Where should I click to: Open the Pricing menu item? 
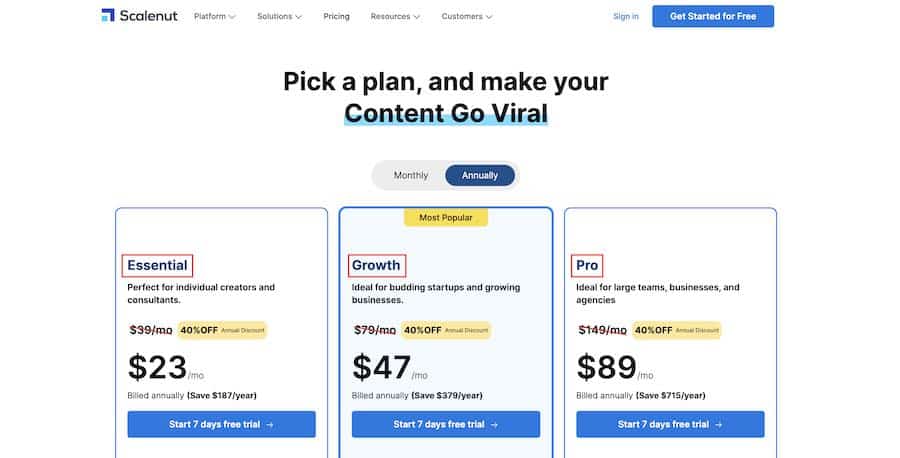pyautogui.click(x=336, y=17)
